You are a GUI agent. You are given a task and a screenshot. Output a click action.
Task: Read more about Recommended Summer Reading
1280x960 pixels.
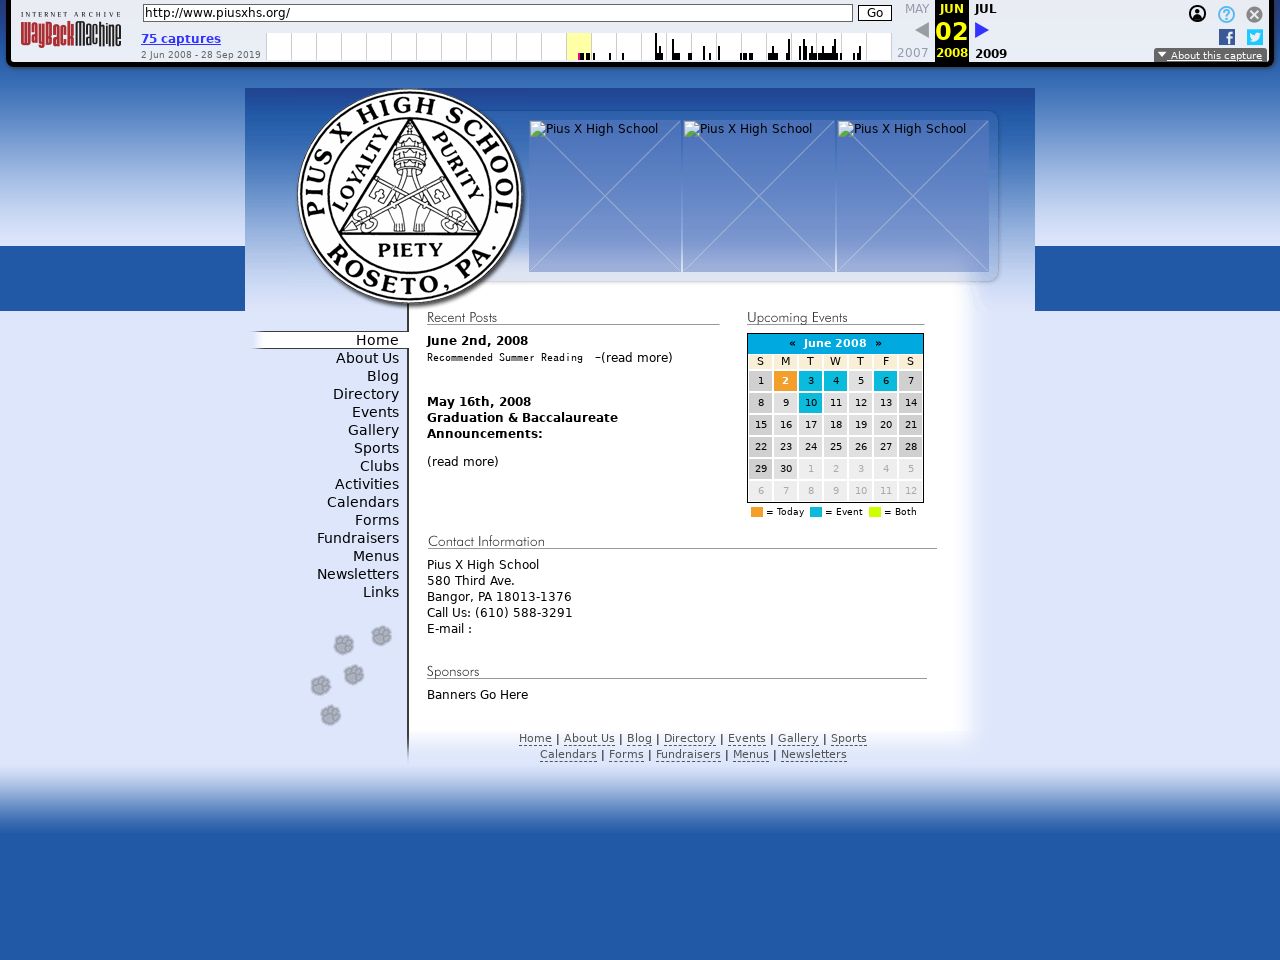coord(636,358)
